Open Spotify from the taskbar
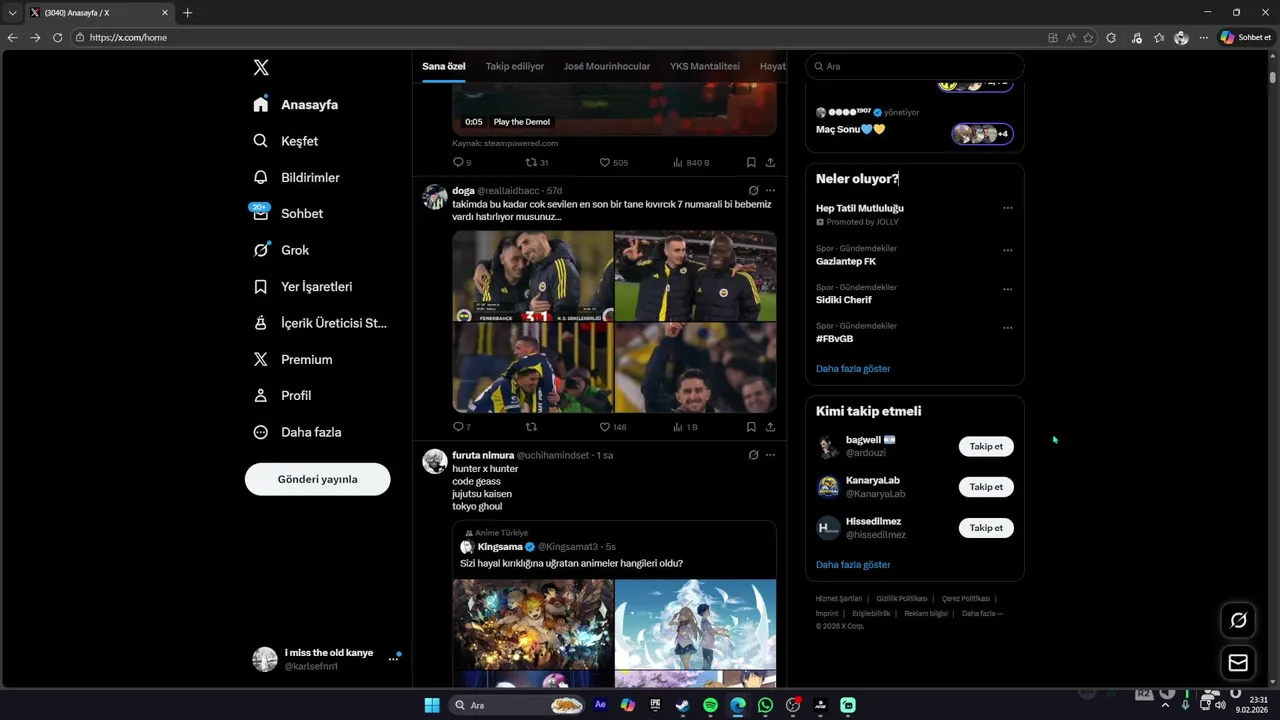The width and height of the screenshot is (1280, 720). [710, 705]
